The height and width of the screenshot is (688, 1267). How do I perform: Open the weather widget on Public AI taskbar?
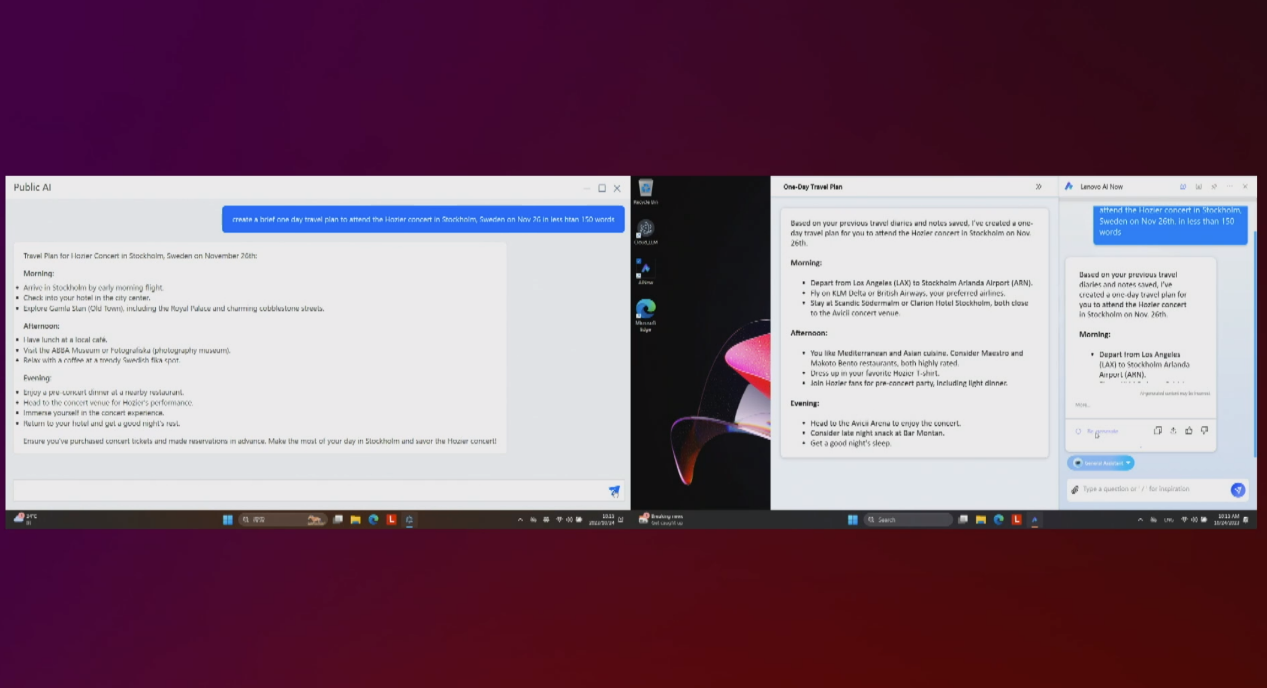coord(25,518)
